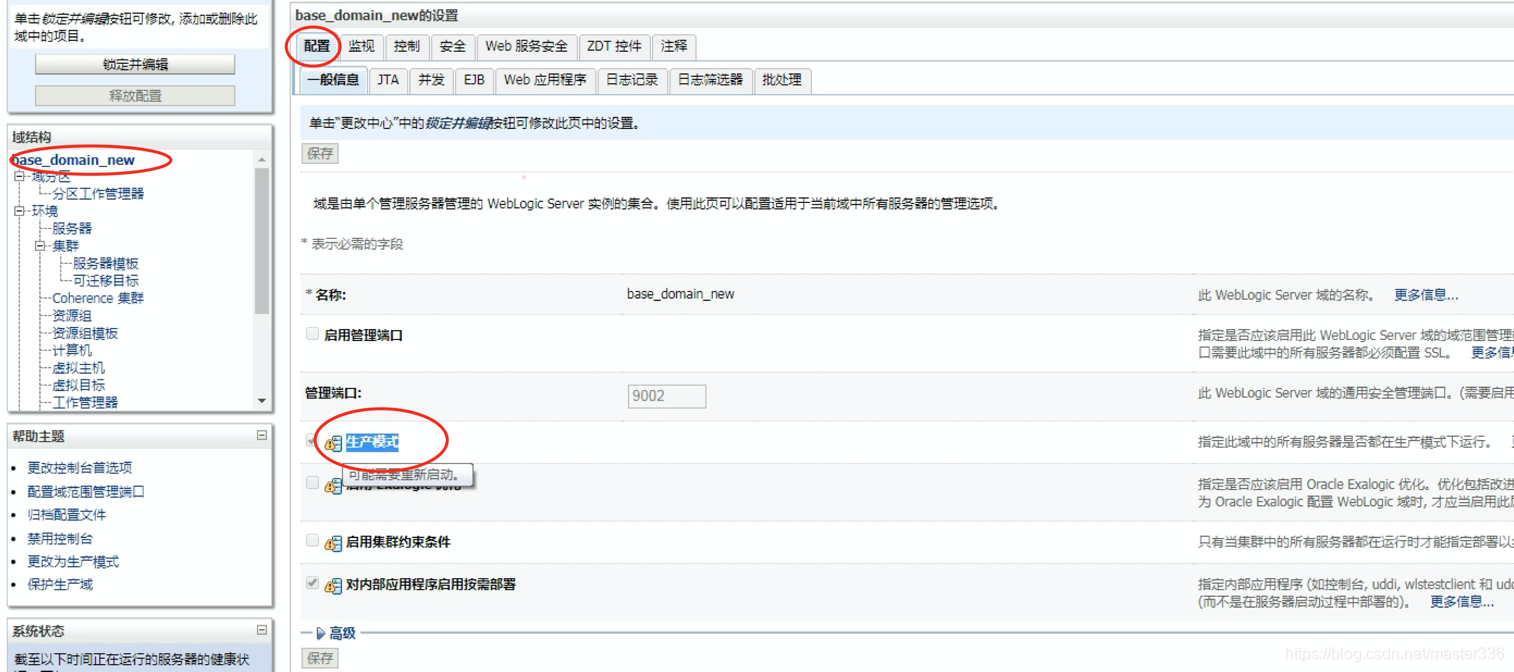Open the 更改为生产模式 help link
This screenshot has width=1514, height=672.
coord(73,561)
